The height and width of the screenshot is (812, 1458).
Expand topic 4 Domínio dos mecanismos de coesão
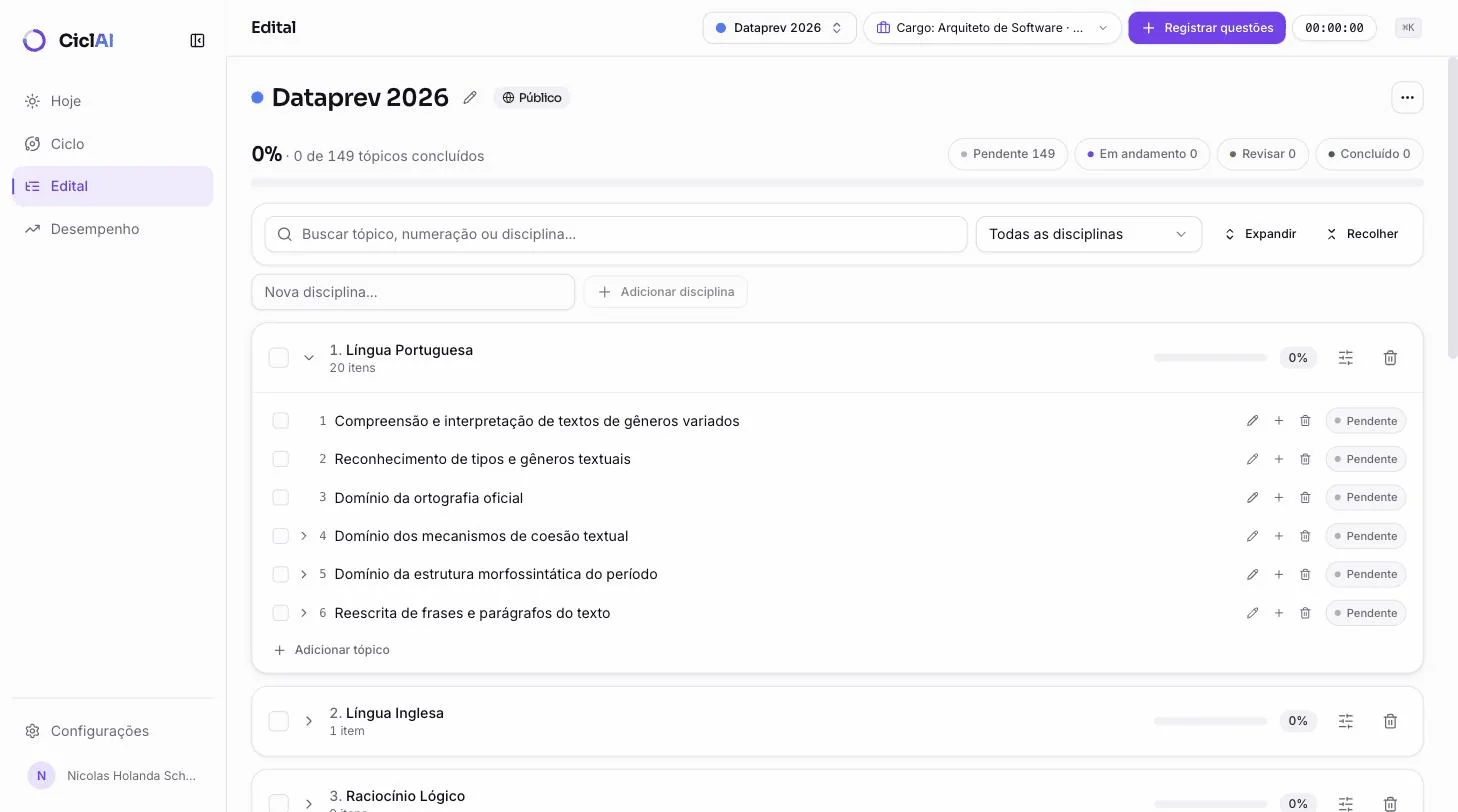pyautogui.click(x=304, y=536)
